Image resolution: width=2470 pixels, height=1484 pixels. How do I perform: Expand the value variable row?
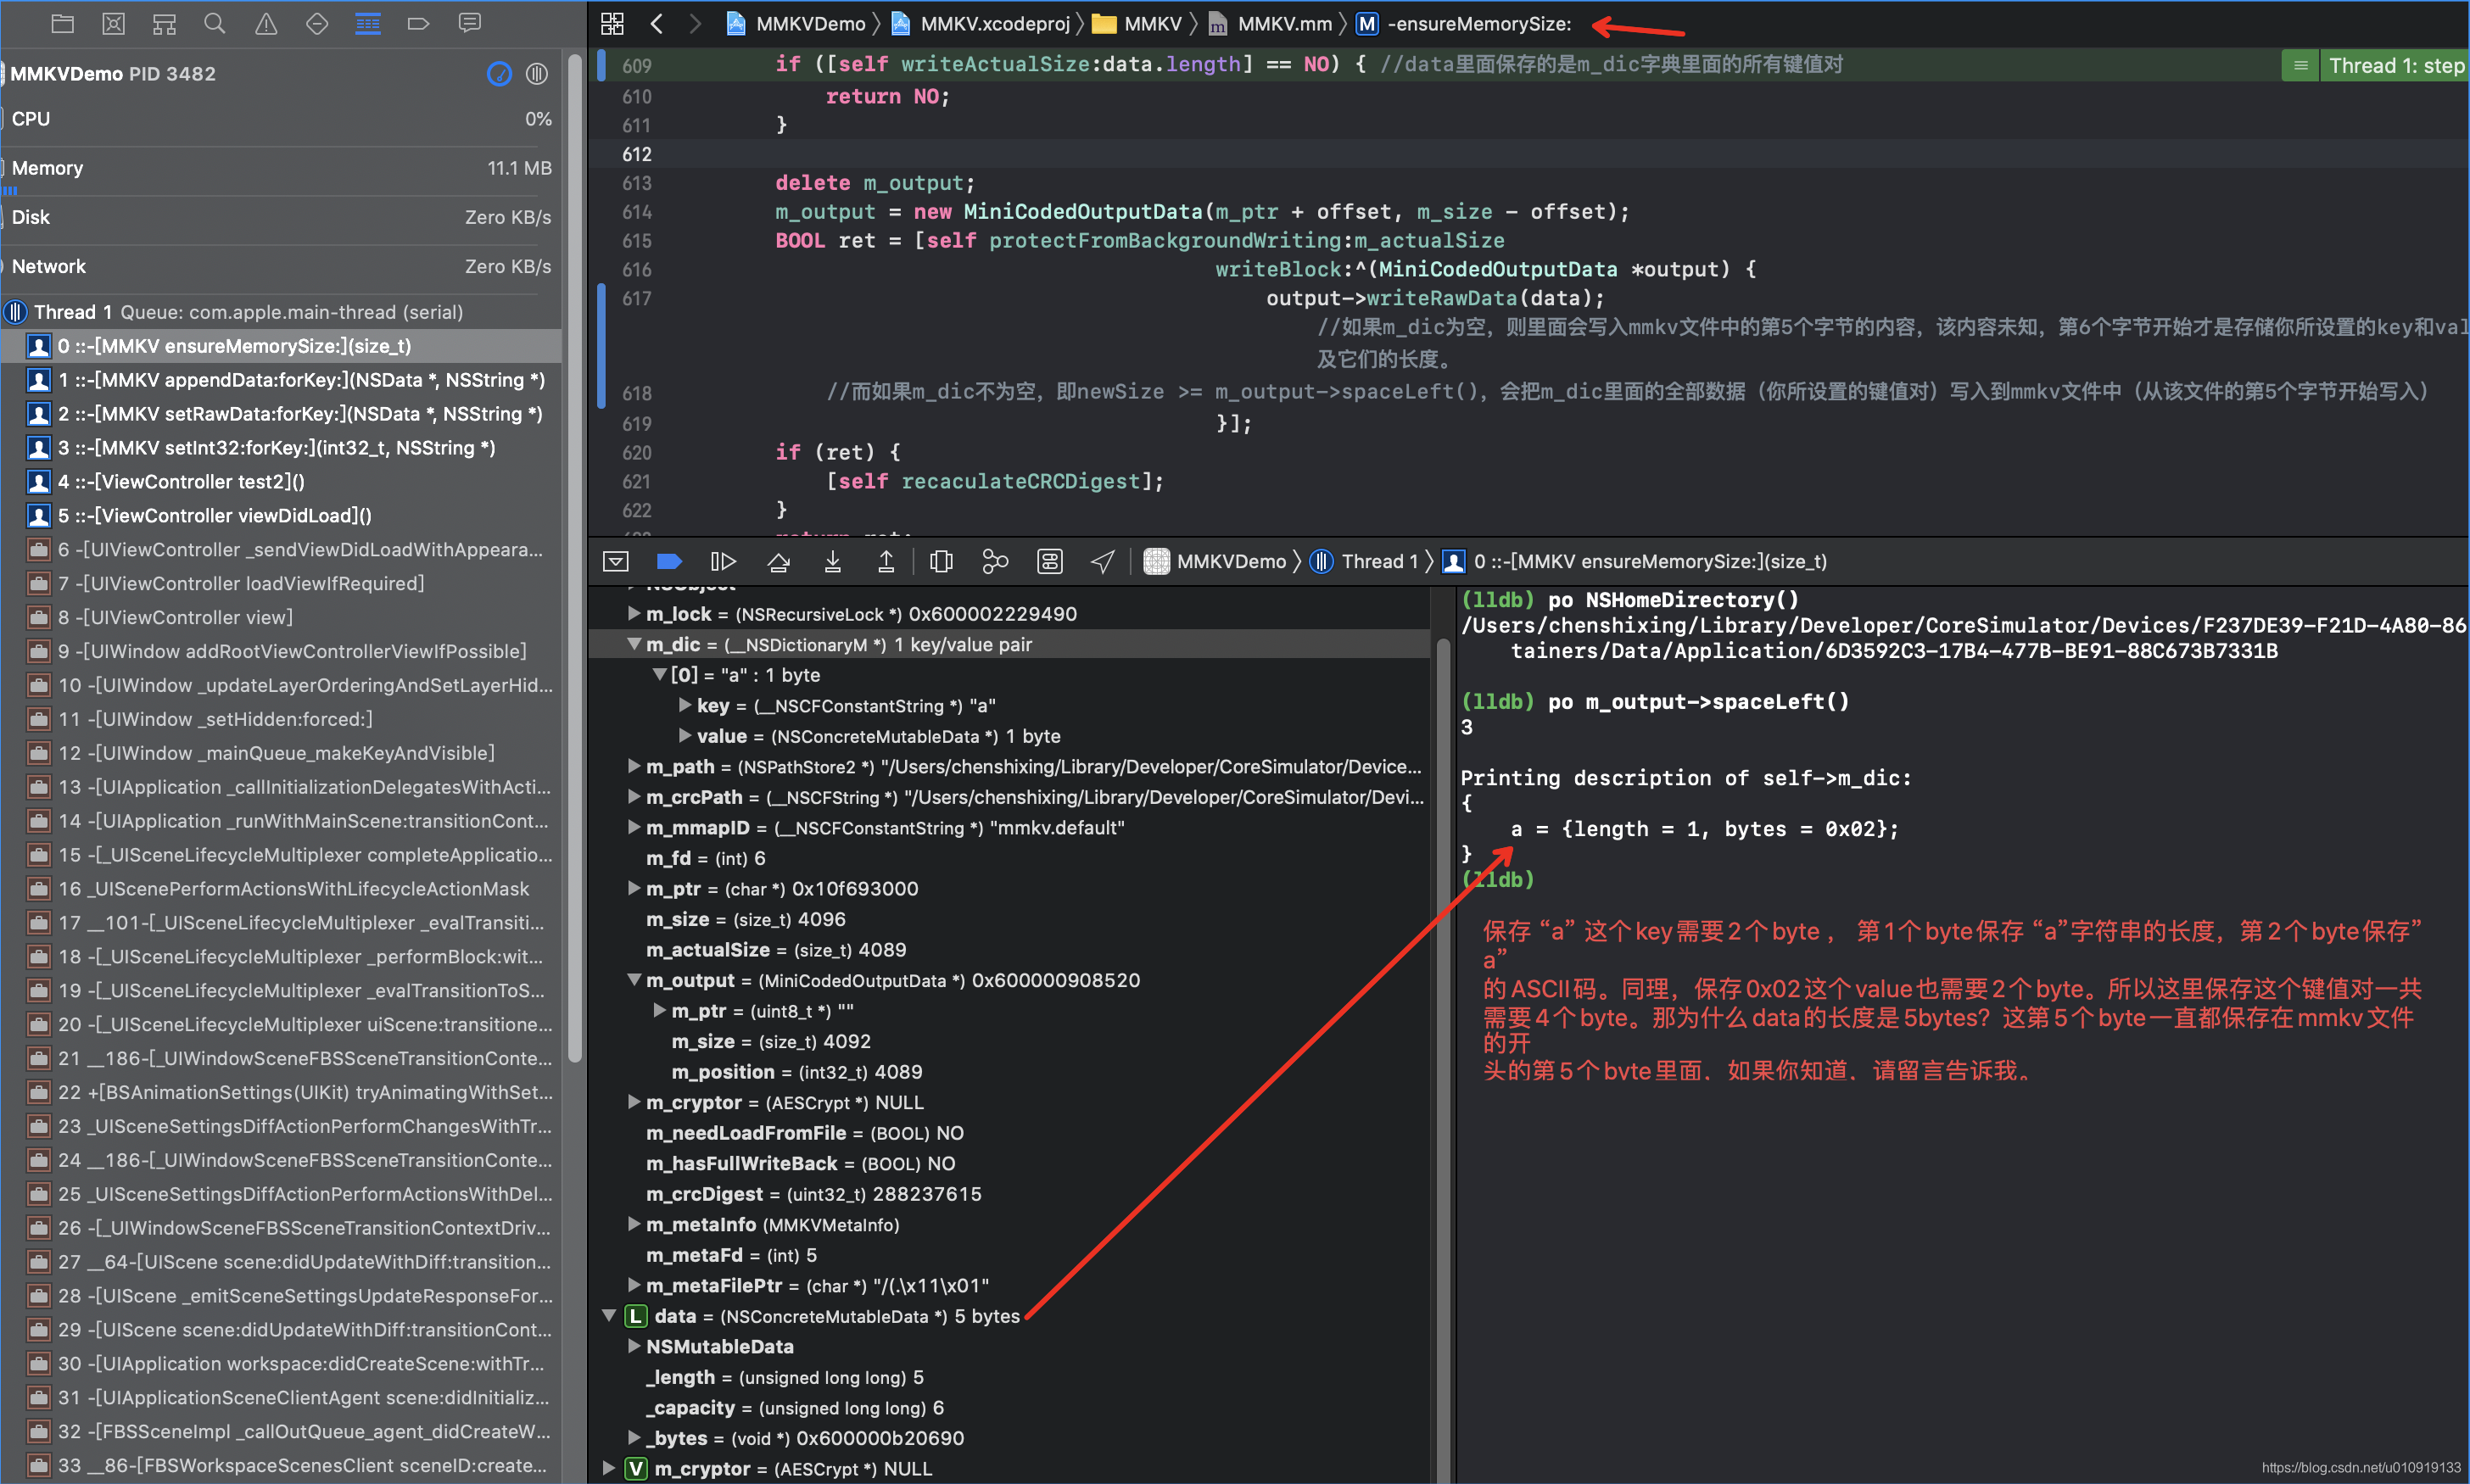[x=685, y=736]
